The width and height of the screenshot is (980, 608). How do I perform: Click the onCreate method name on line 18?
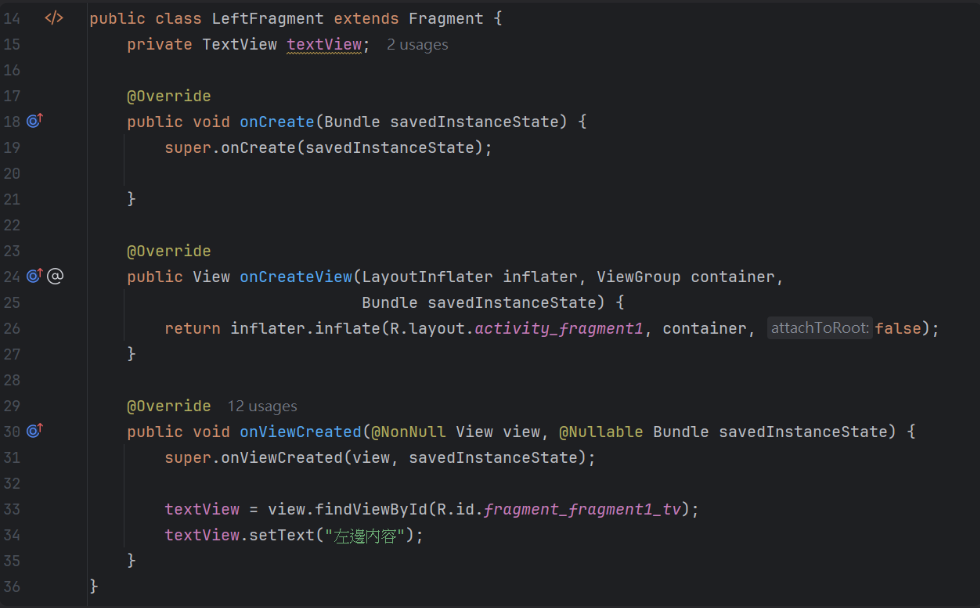click(277, 122)
